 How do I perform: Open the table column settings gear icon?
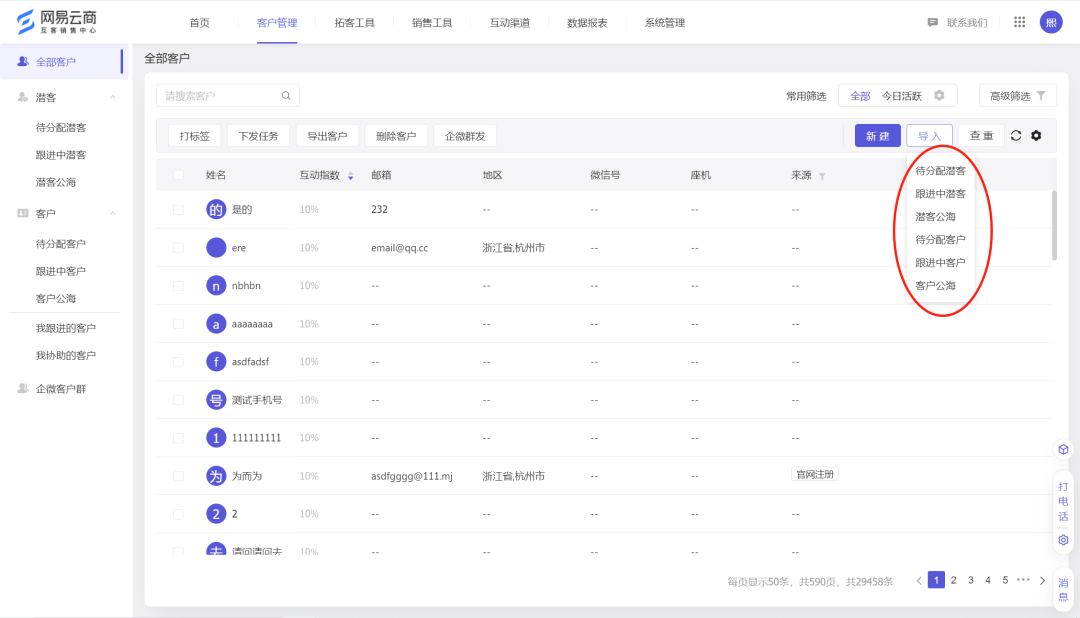tap(1037, 135)
